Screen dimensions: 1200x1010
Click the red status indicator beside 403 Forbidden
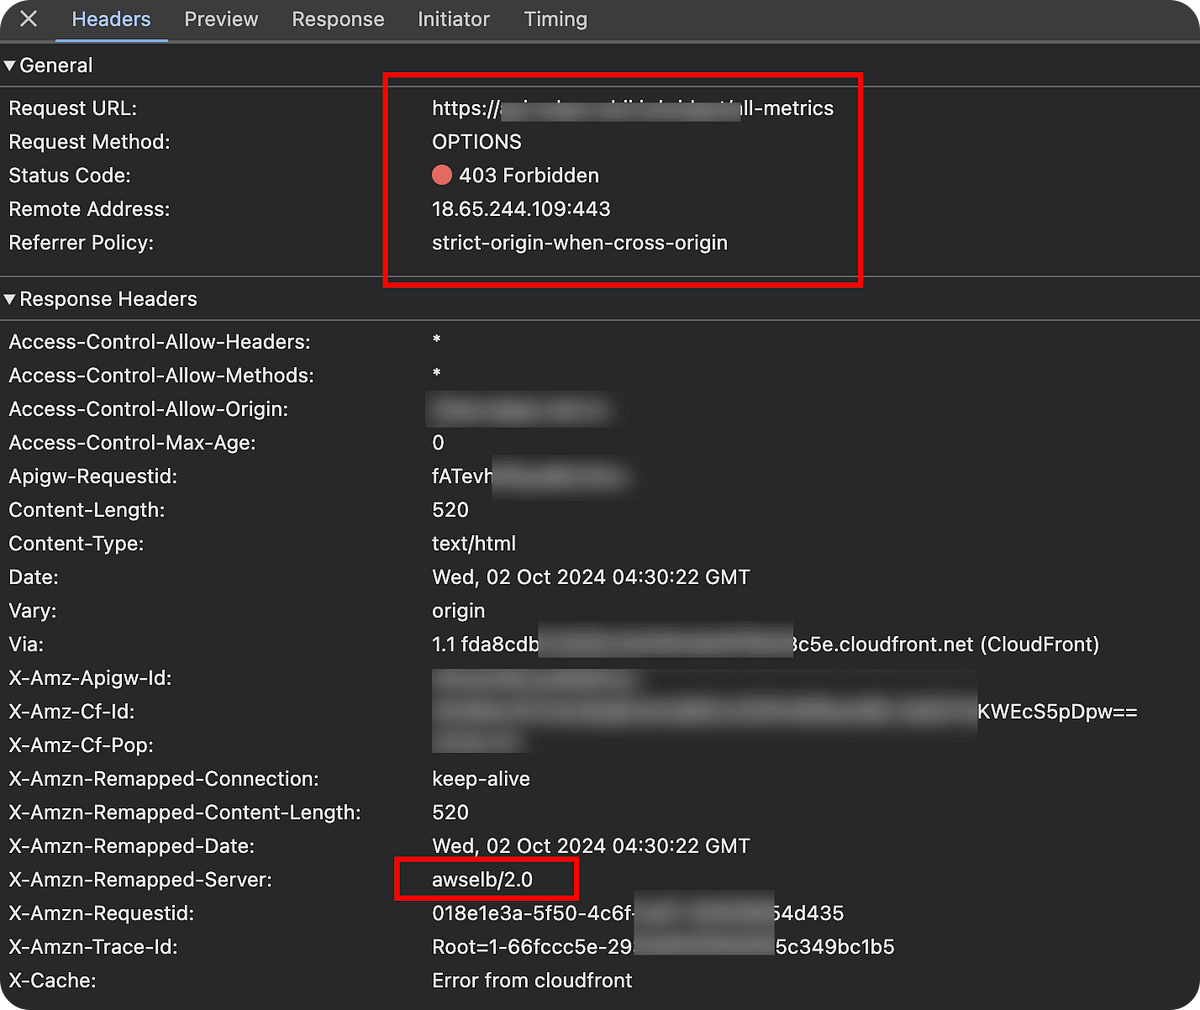pos(441,175)
